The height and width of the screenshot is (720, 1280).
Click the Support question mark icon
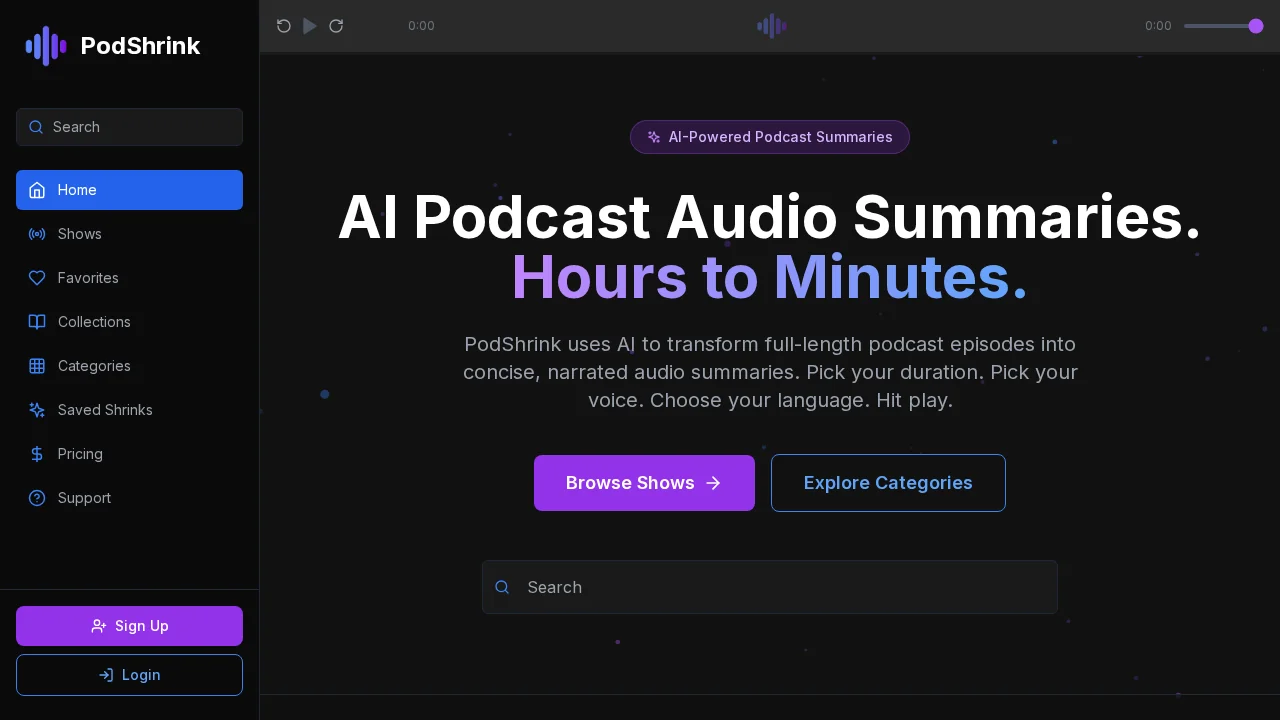(37, 498)
